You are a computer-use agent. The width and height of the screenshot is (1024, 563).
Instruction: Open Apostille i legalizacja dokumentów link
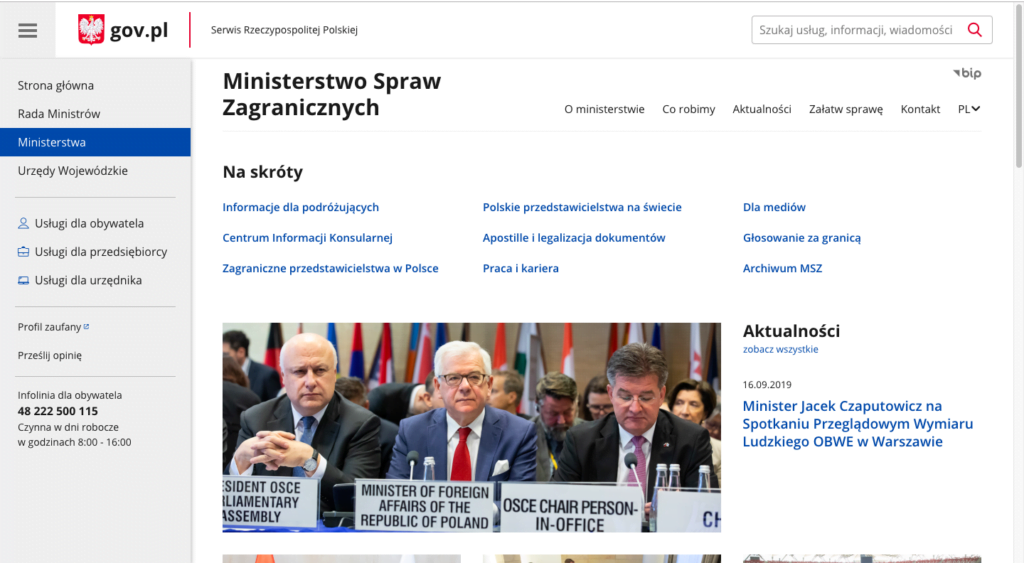(574, 238)
